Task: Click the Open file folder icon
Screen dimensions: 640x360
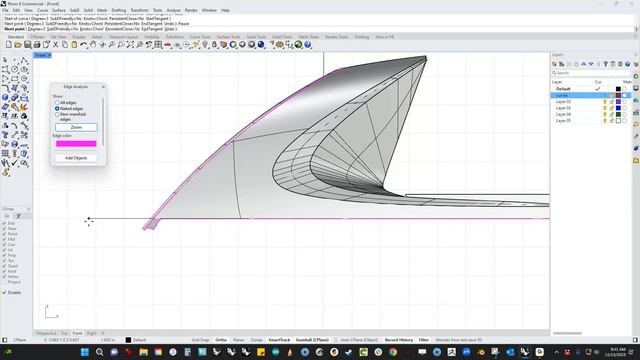Action: point(18,44)
